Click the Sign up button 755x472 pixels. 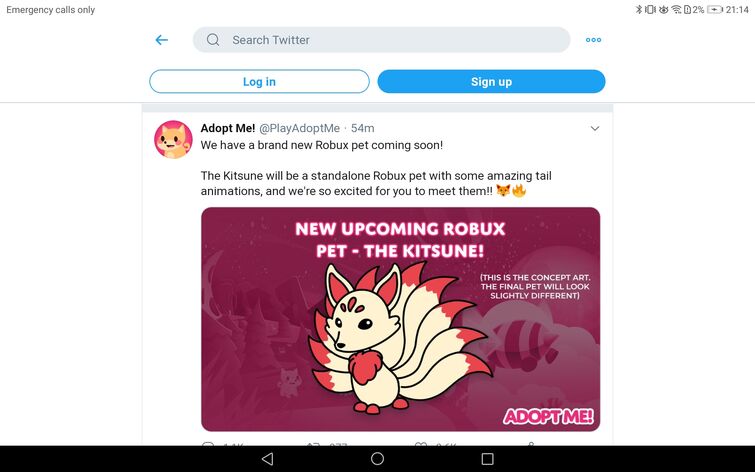click(x=491, y=81)
